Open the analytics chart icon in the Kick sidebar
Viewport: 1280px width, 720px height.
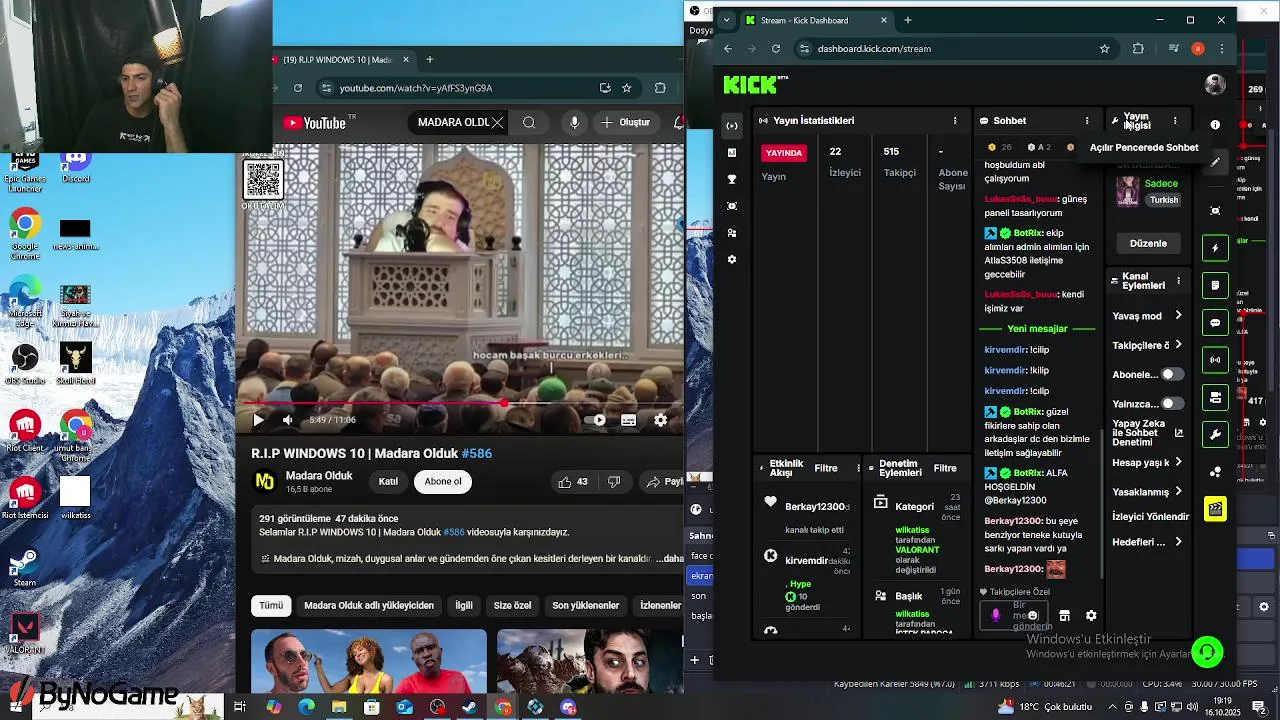[x=732, y=152]
